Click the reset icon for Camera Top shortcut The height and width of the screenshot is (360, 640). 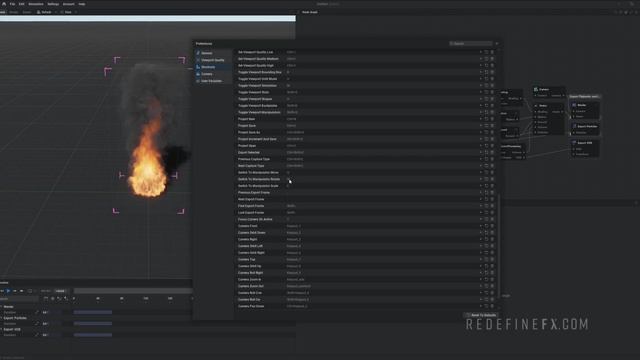(487, 259)
